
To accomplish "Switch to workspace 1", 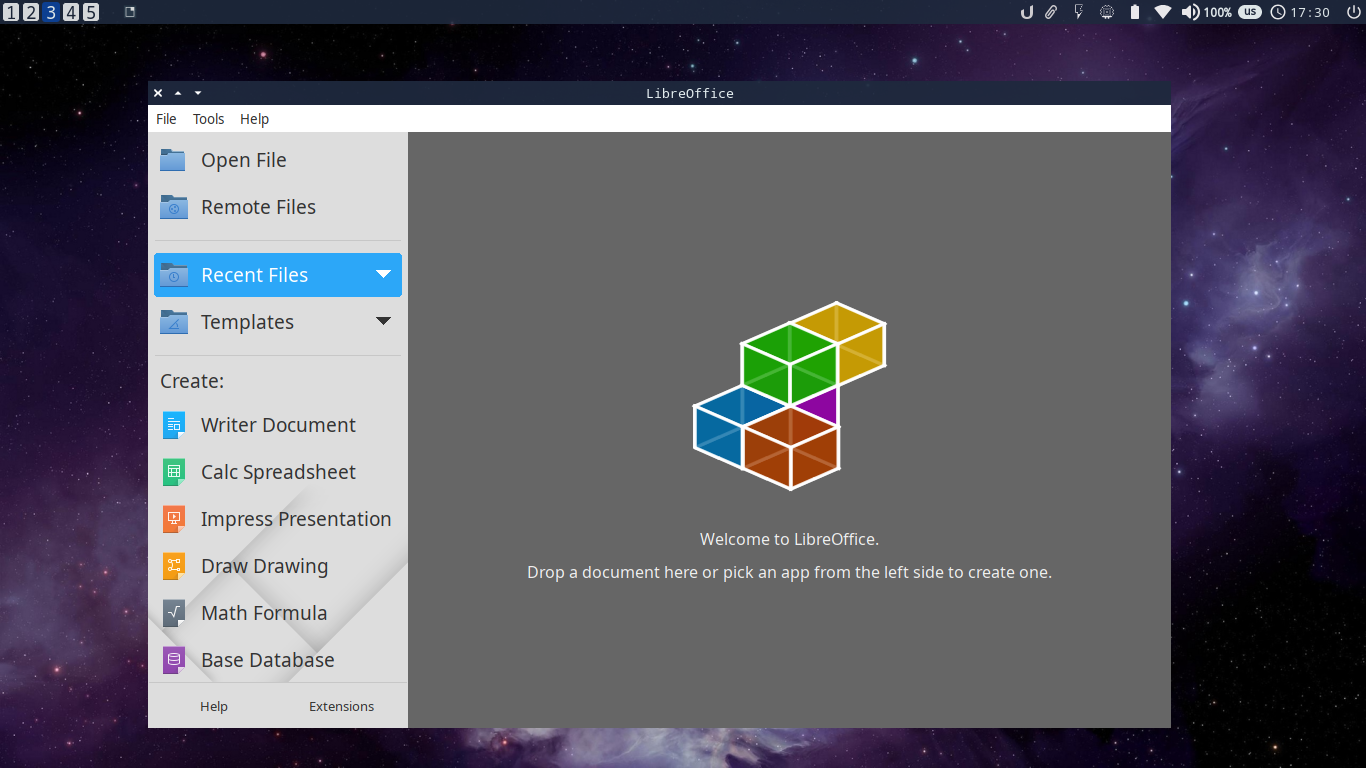I will (x=11, y=12).
